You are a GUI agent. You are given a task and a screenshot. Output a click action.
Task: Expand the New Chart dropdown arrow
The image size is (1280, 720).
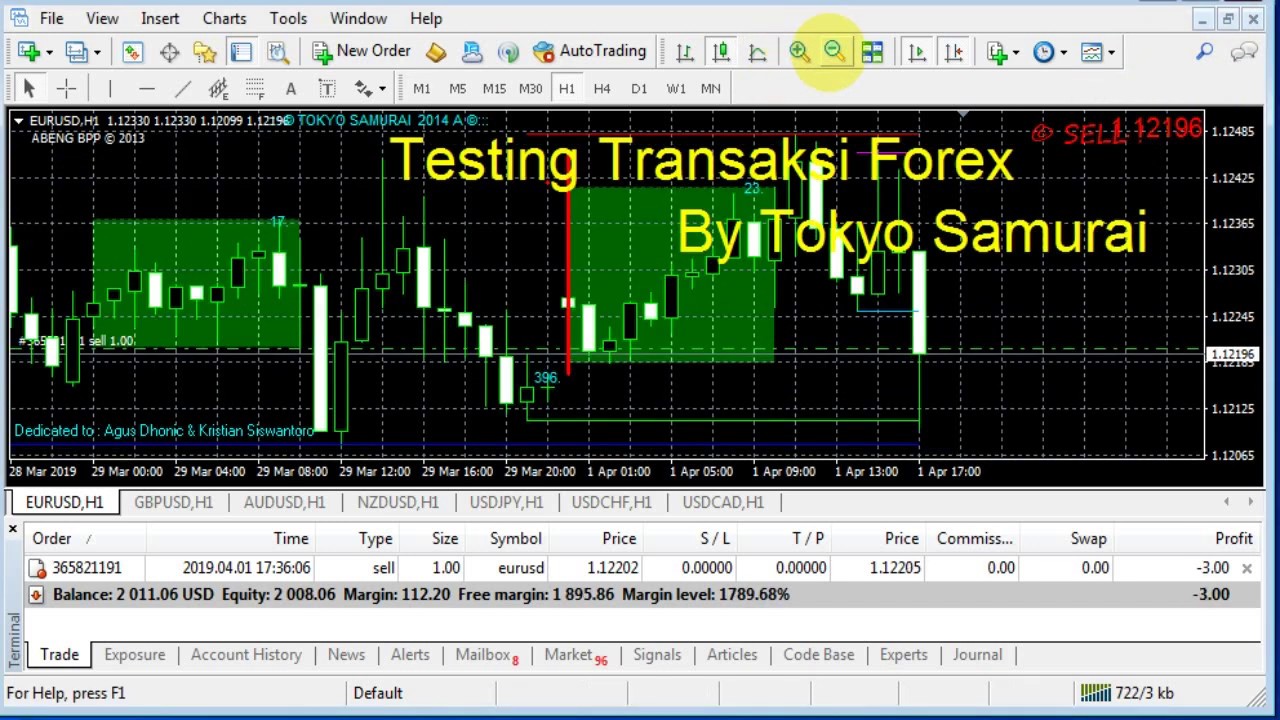click(48, 52)
